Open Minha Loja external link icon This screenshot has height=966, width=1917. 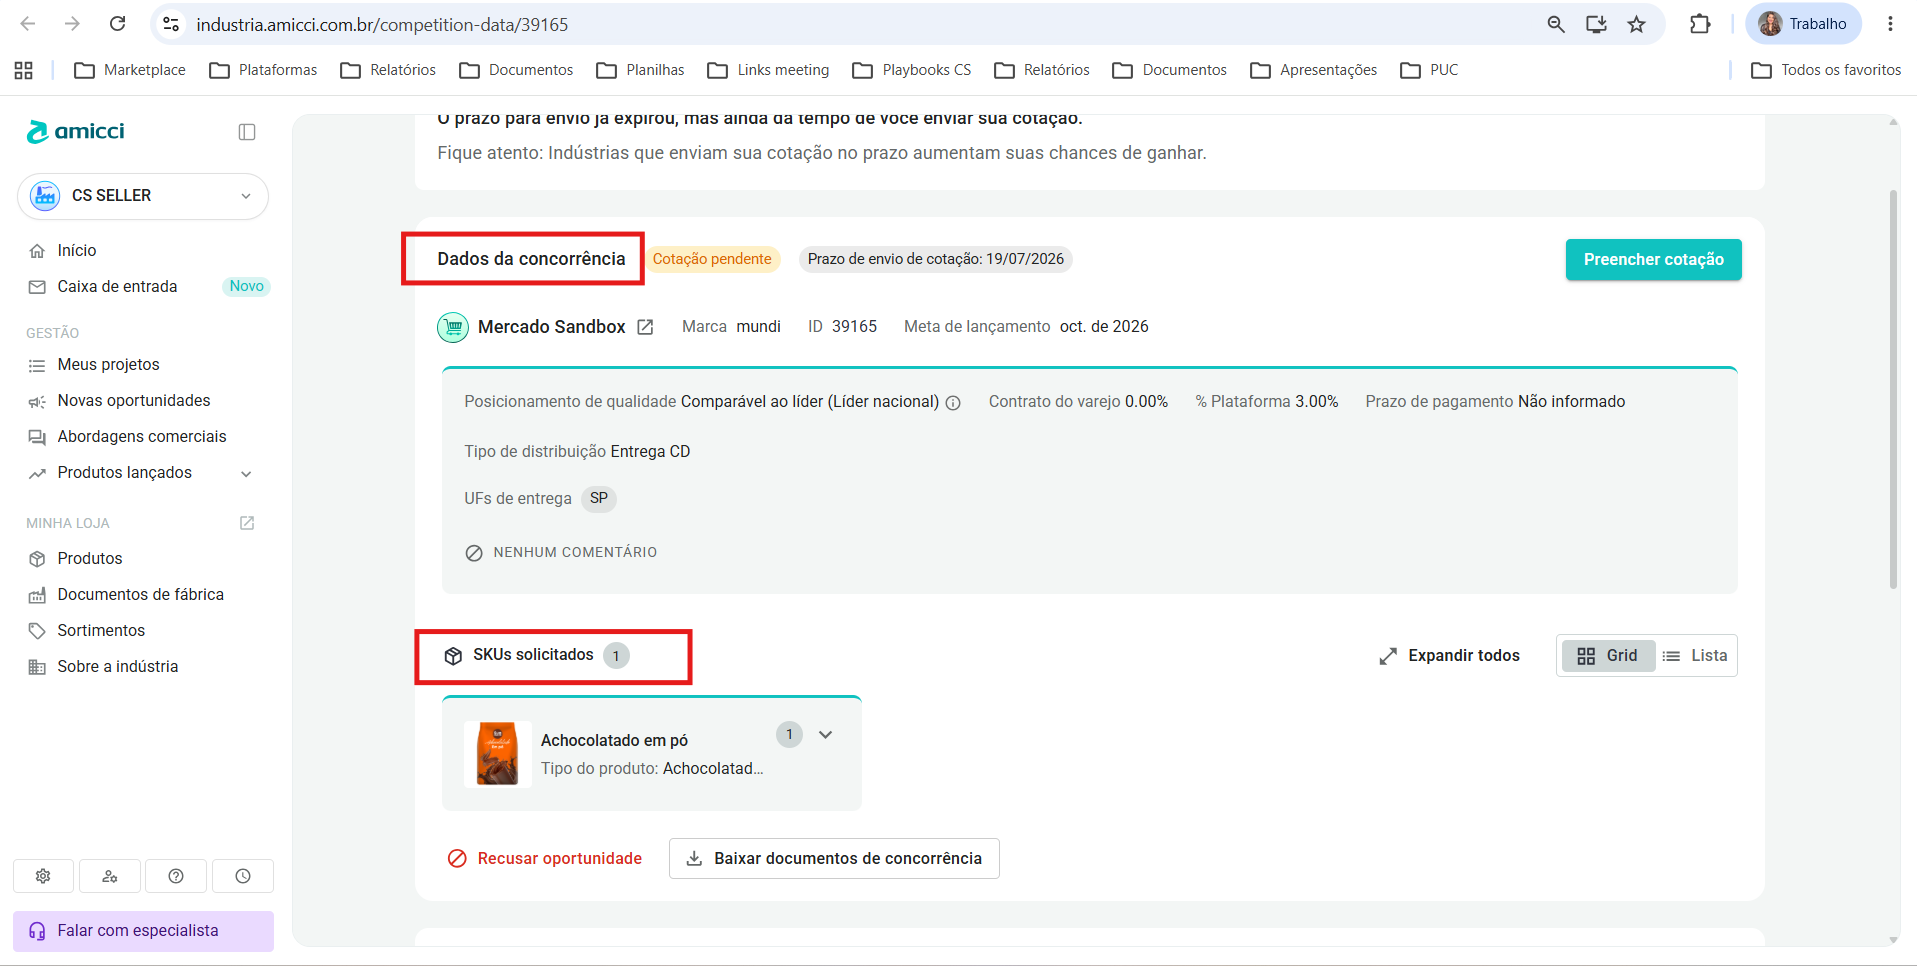(247, 523)
